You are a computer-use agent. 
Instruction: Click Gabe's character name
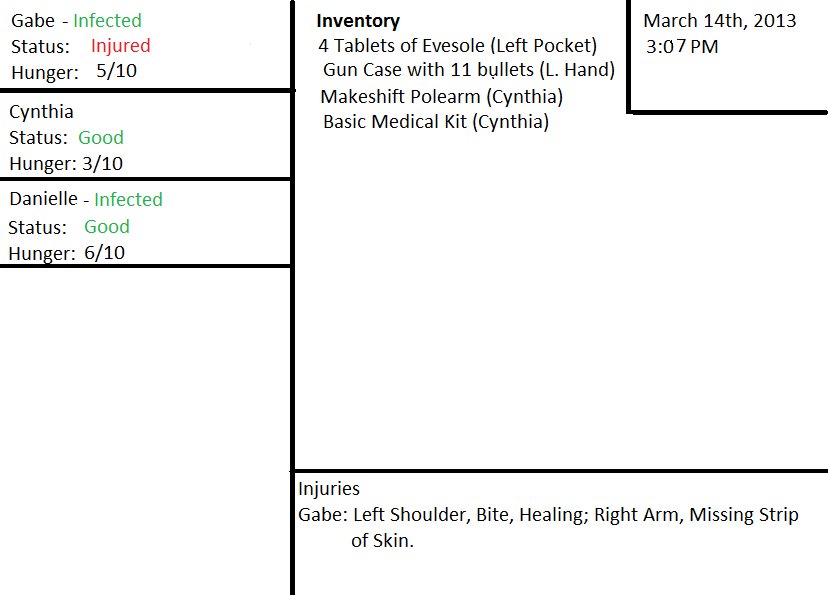tap(33, 20)
